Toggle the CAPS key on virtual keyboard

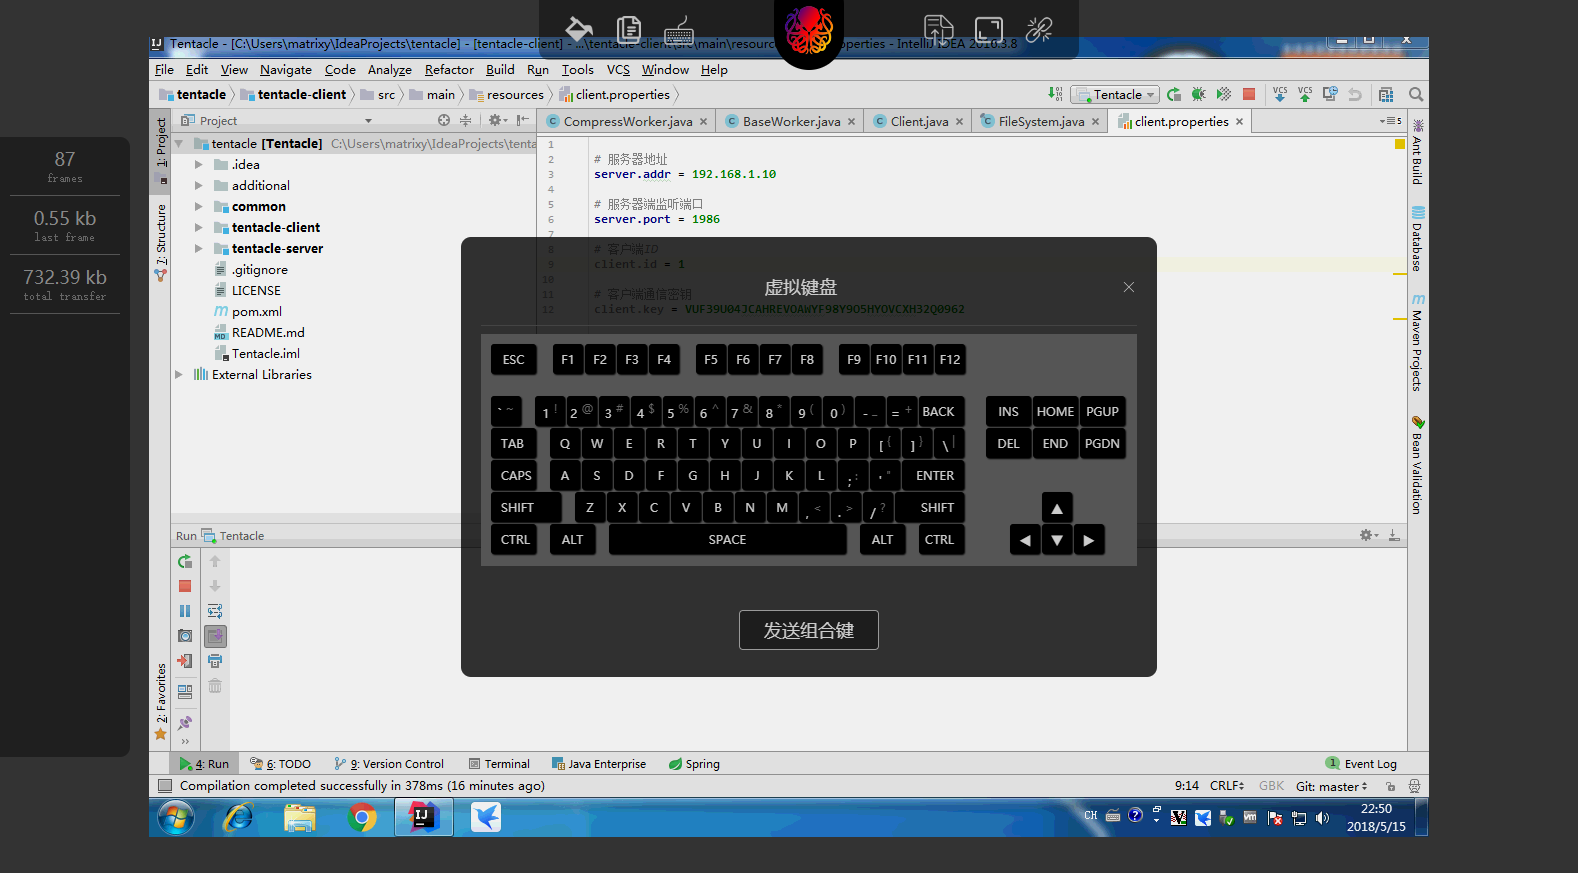[x=516, y=476]
